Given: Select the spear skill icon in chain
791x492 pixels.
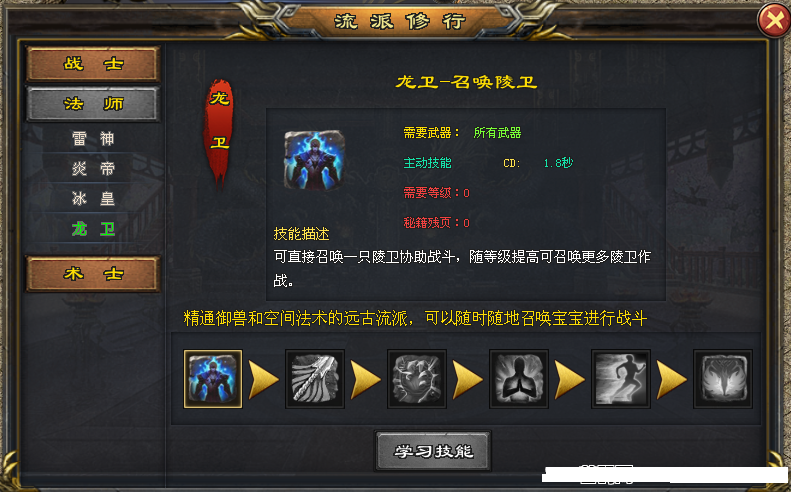Looking at the screenshot, I should click(x=315, y=379).
